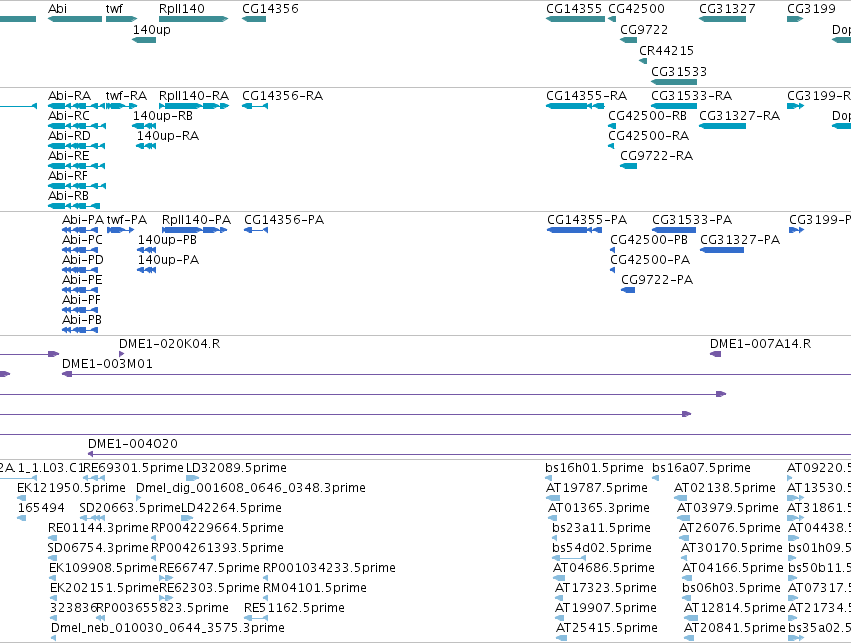Click the DME1-020K04.R marker
851x643 pixels.
(122, 354)
